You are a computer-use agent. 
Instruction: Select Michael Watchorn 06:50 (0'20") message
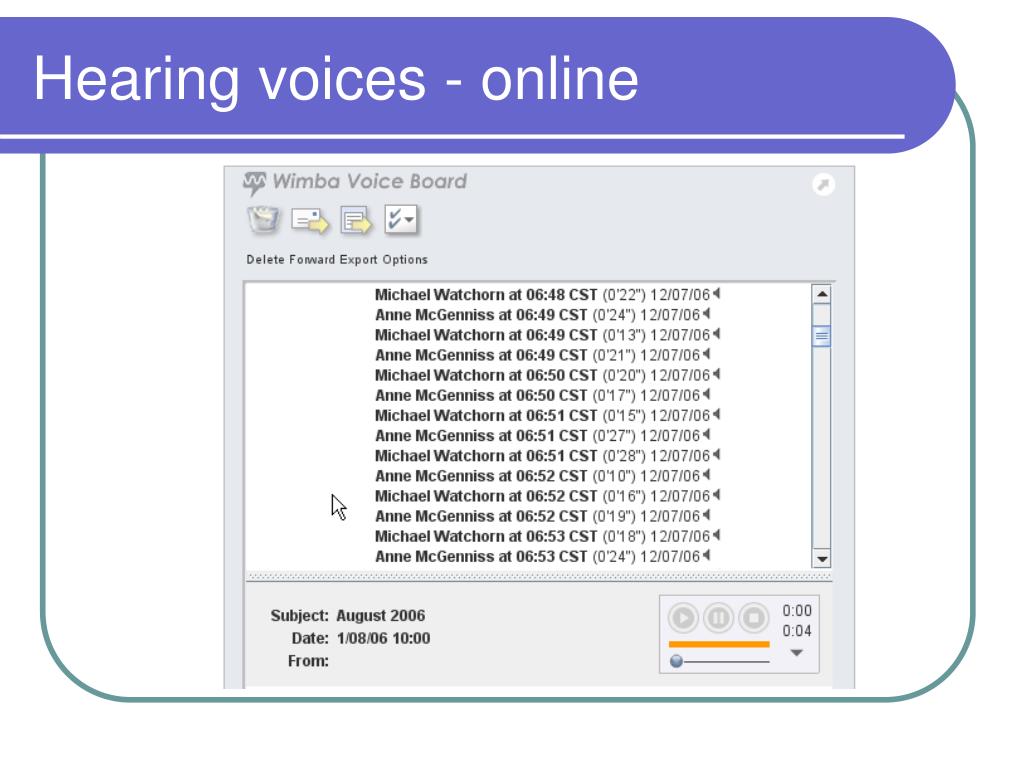pos(547,376)
